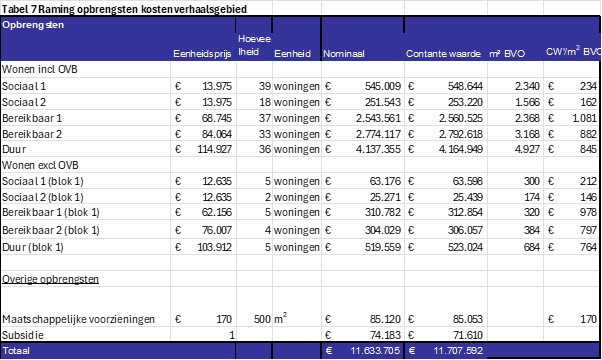The image size is (602, 360).
Task: Click the 'Nominaal' column header
Action: point(344,54)
